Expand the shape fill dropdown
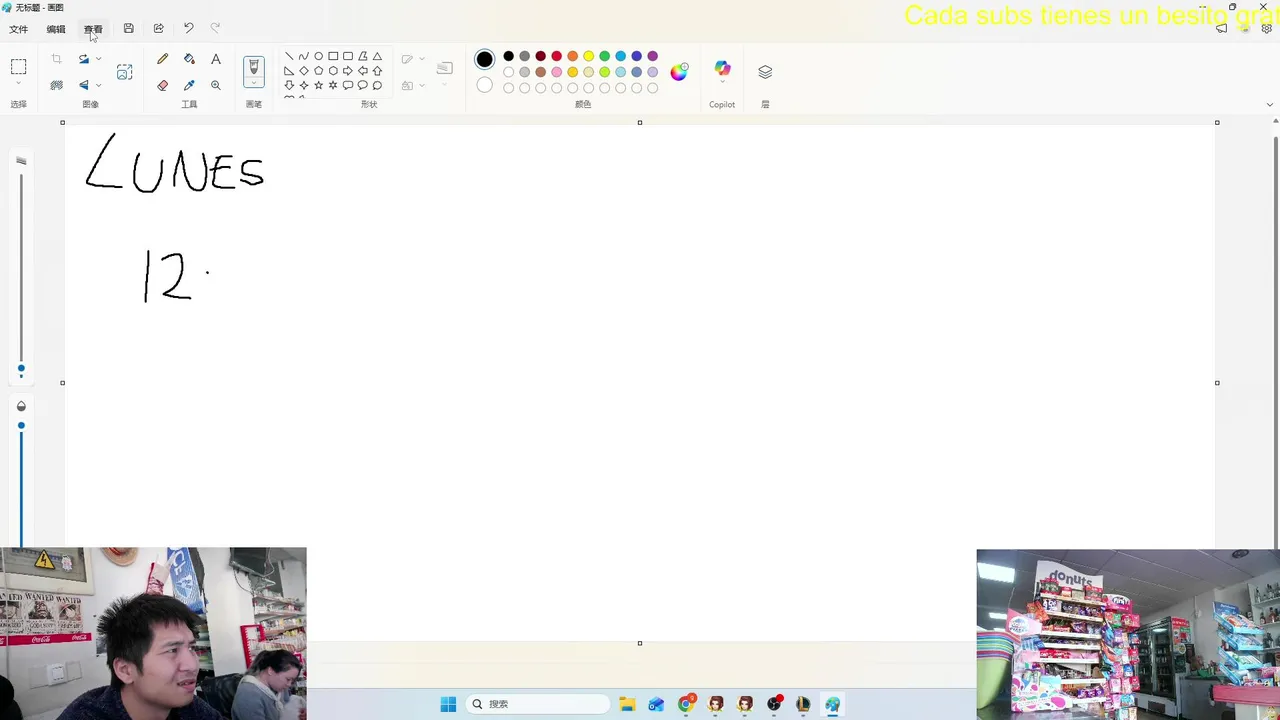 (x=421, y=85)
